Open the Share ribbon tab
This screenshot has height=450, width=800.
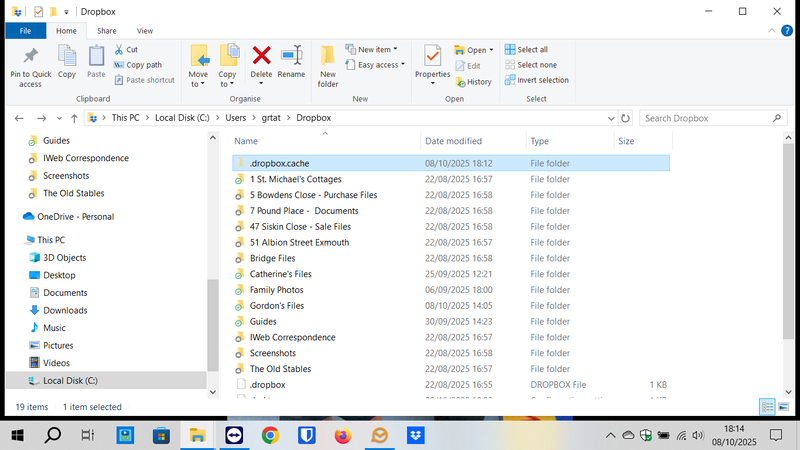(106, 31)
